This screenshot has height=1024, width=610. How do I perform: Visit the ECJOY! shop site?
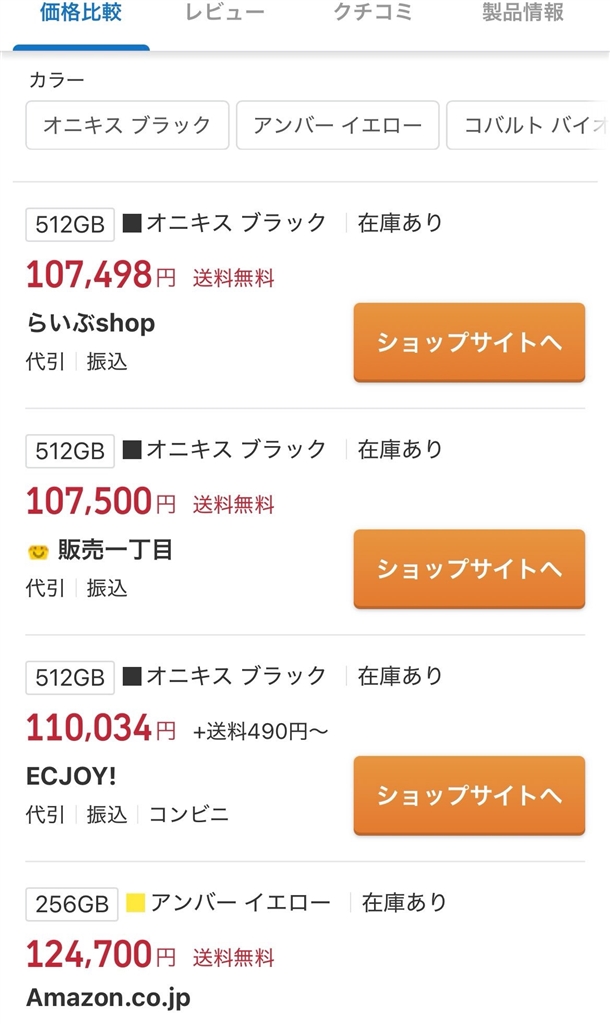click(x=469, y=795)
